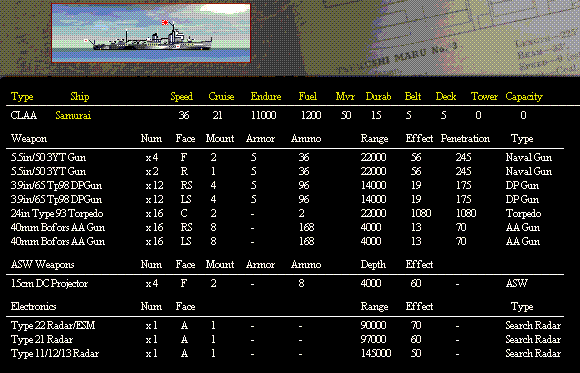Click the Endure column header
The width and height of the screenshot is (580, 373).
coord(266,97)
